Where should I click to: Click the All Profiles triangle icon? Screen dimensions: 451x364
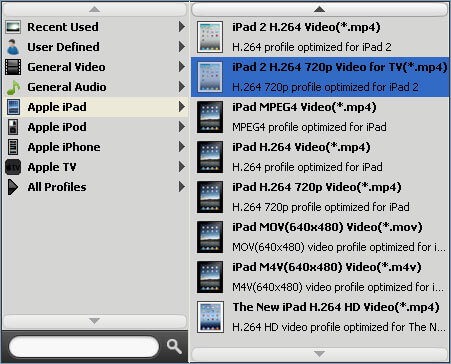click(x=13, y=187)
